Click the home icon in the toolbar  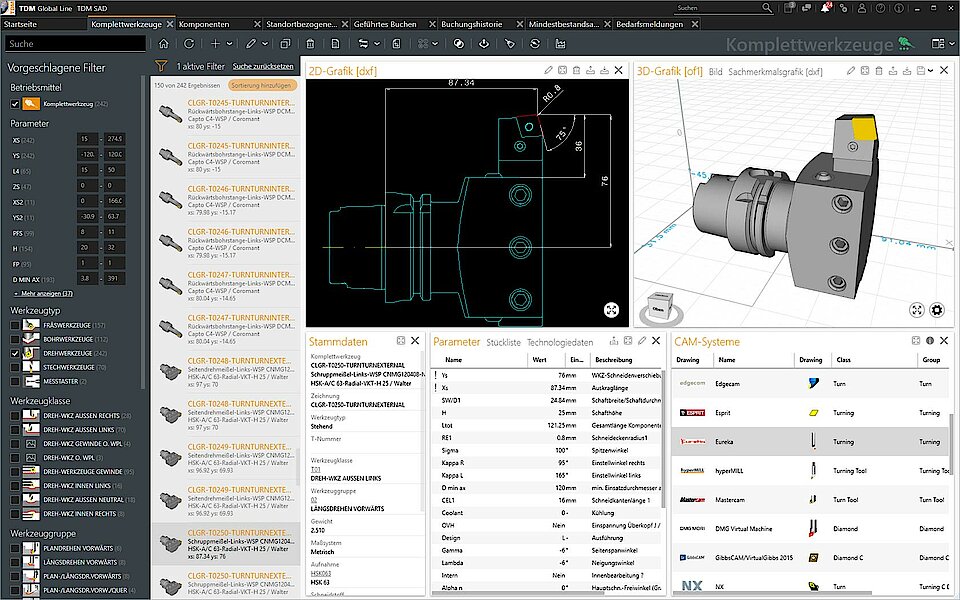point(164,44)
